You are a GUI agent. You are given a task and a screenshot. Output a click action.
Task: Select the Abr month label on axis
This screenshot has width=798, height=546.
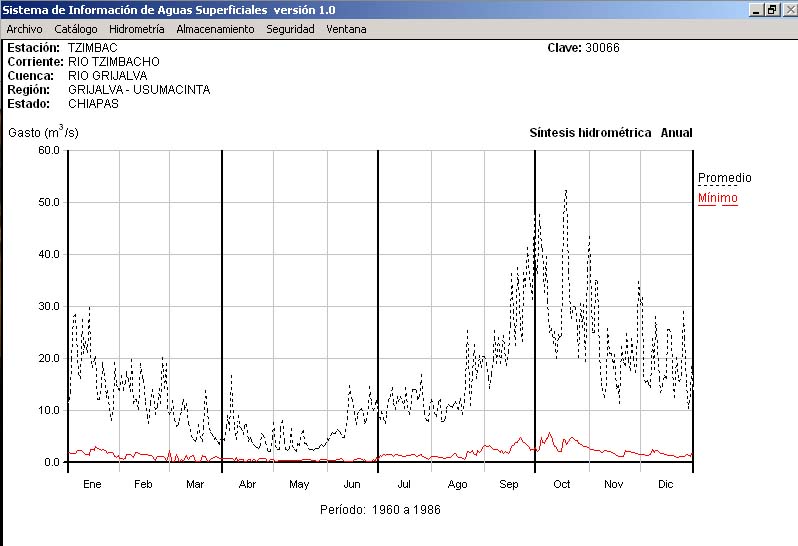[247, 484]
